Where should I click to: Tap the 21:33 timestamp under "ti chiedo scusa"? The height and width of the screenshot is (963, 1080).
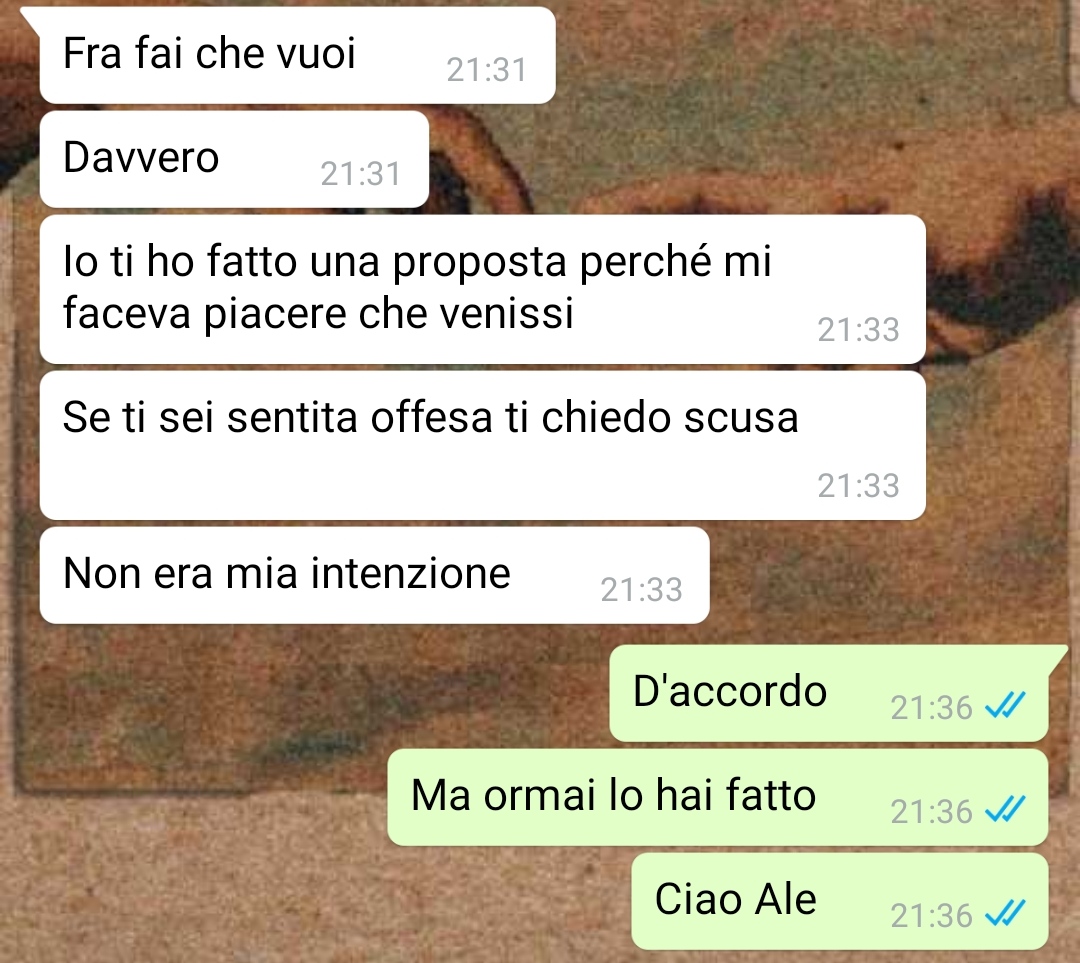(858, 486)
